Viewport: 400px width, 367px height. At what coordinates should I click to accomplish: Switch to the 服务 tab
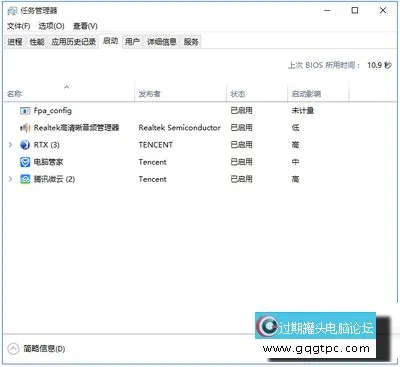point(191,42)
